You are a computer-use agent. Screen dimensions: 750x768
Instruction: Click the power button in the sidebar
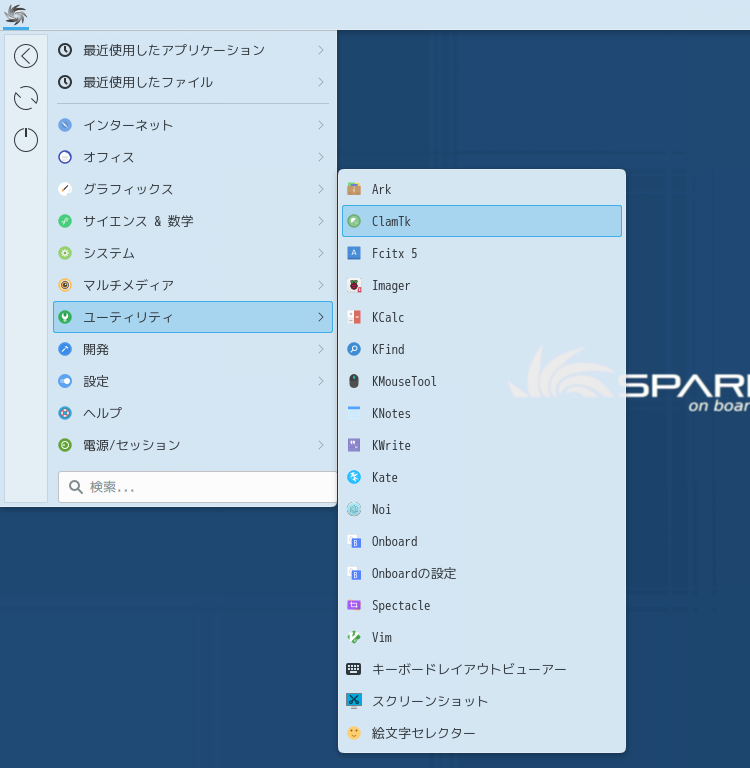tap(26, 140)
